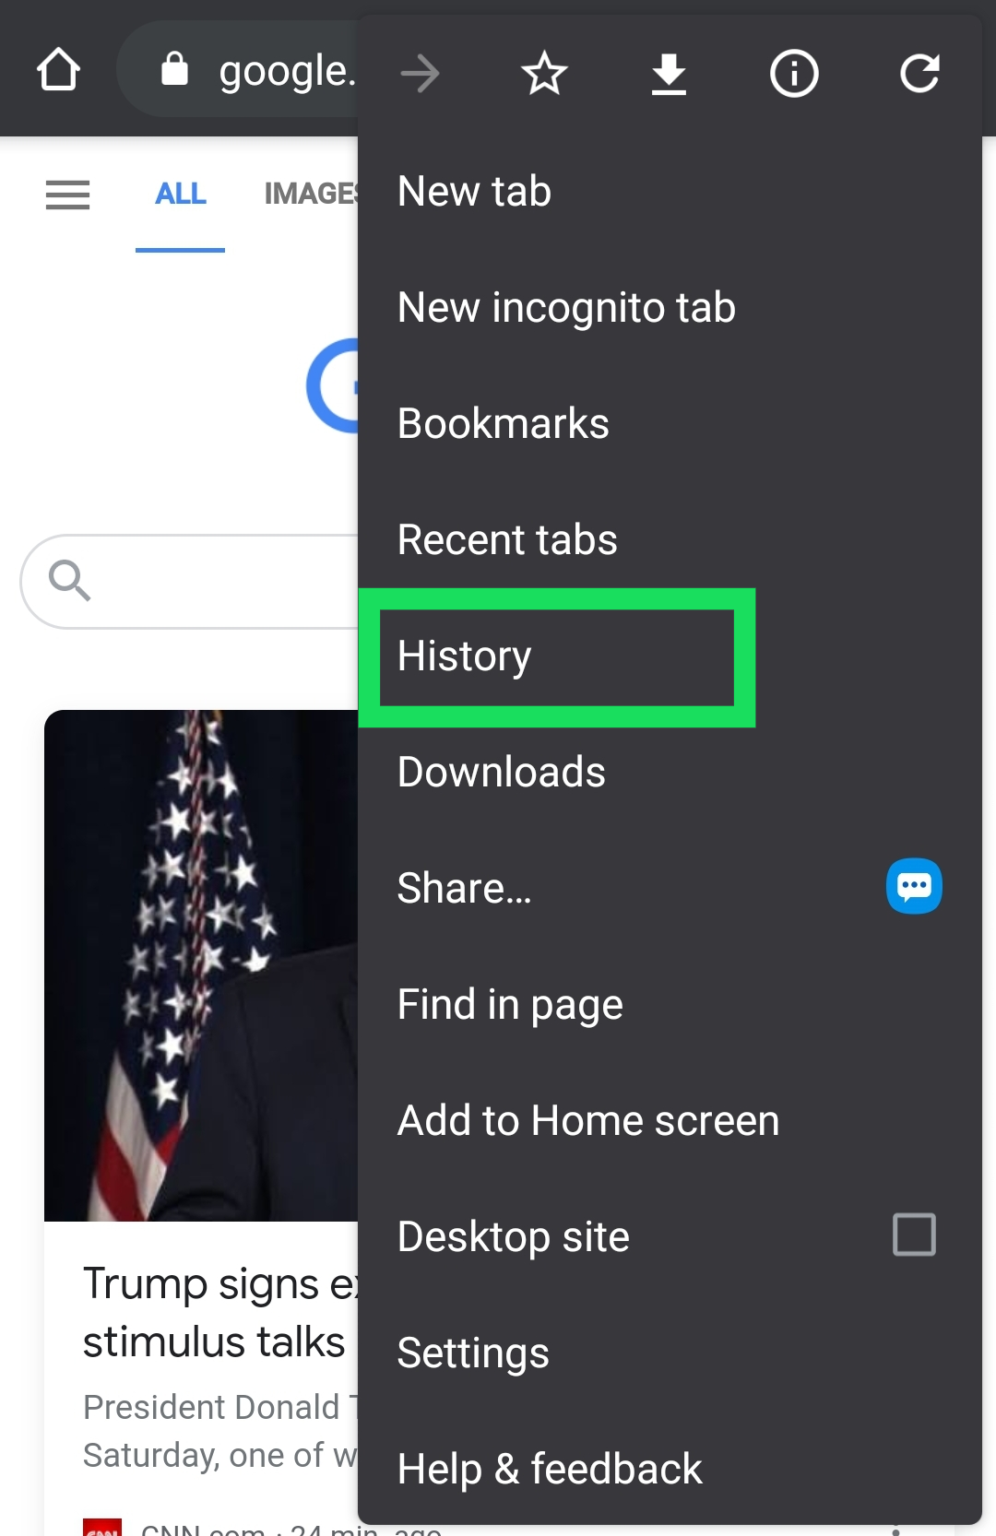Tap the forward navigation arrow
Screen dimensions: 996x1536
(x=419, y=72)
